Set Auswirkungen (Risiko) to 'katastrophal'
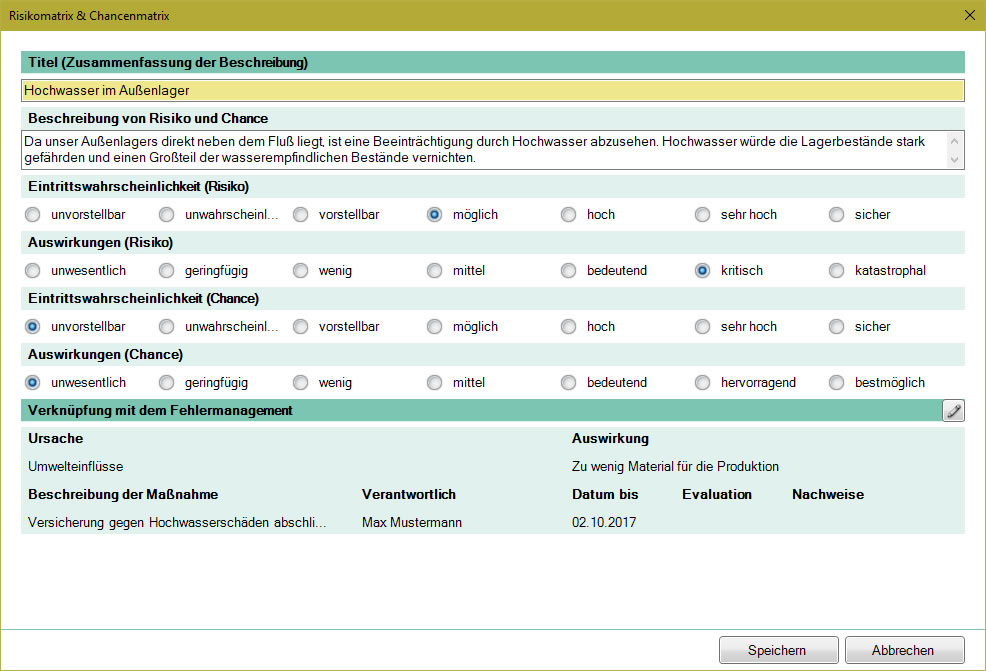 (837, 271)
